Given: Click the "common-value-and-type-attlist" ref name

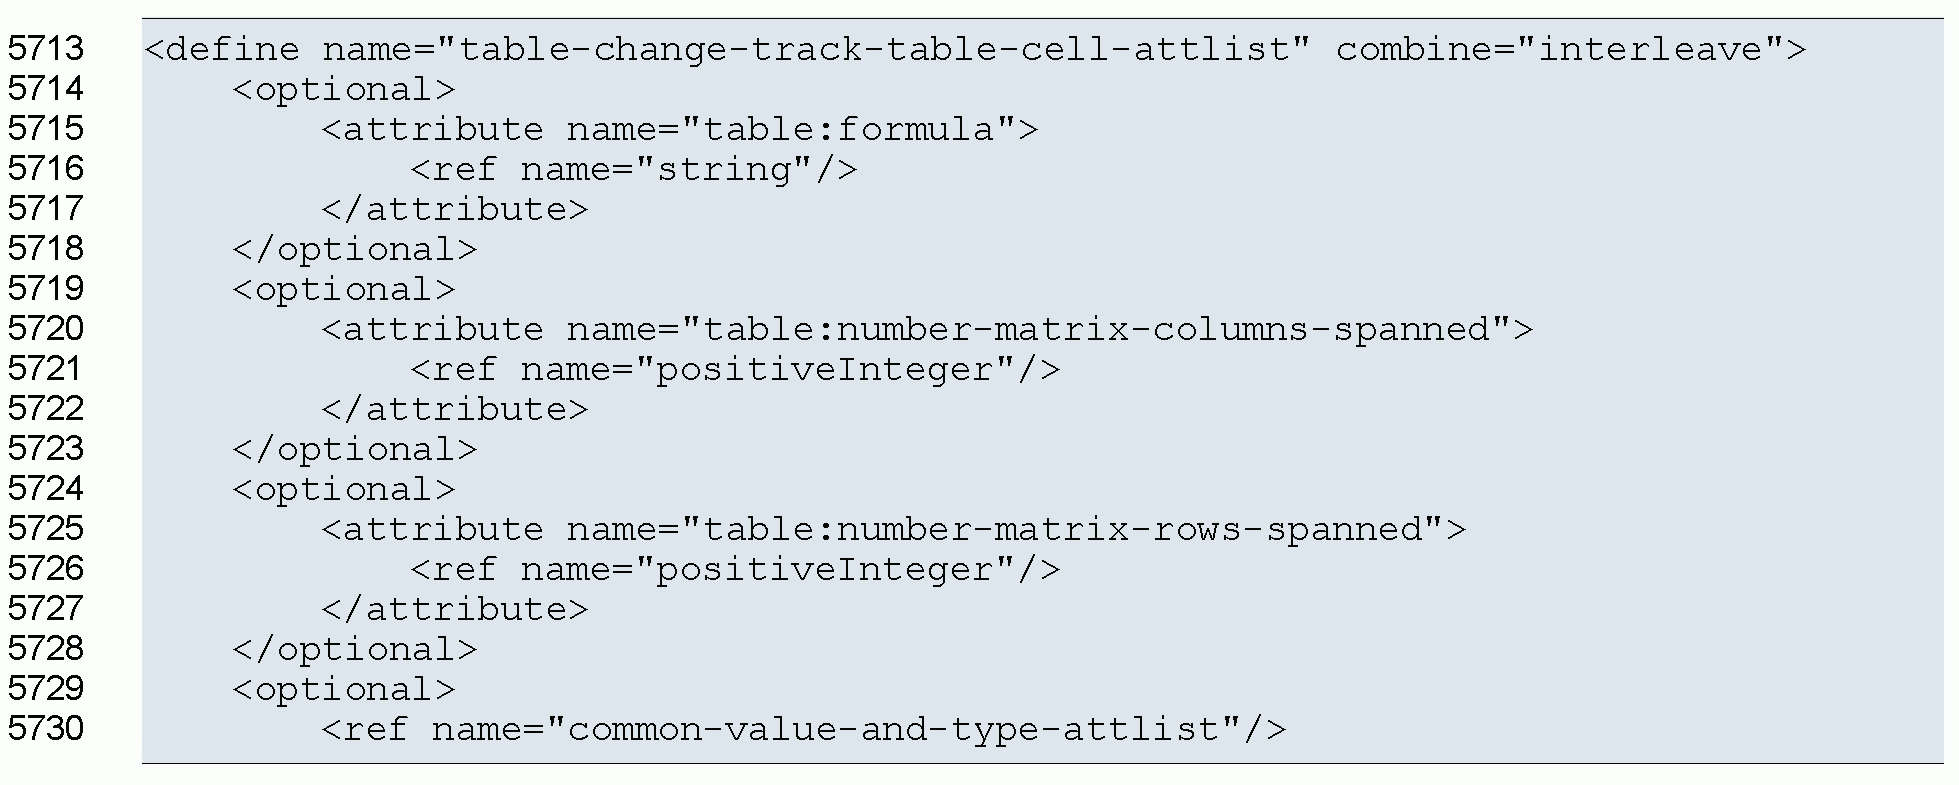Looking at the screenshot, I should click(x=894, y=729).
